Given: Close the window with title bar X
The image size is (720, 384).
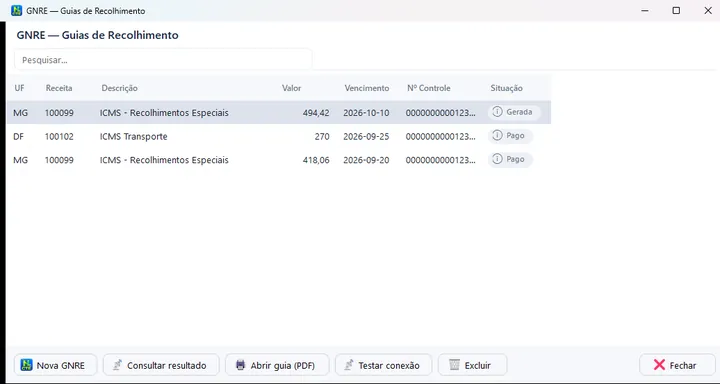Looking at the screenshot, I should (708, 11).
